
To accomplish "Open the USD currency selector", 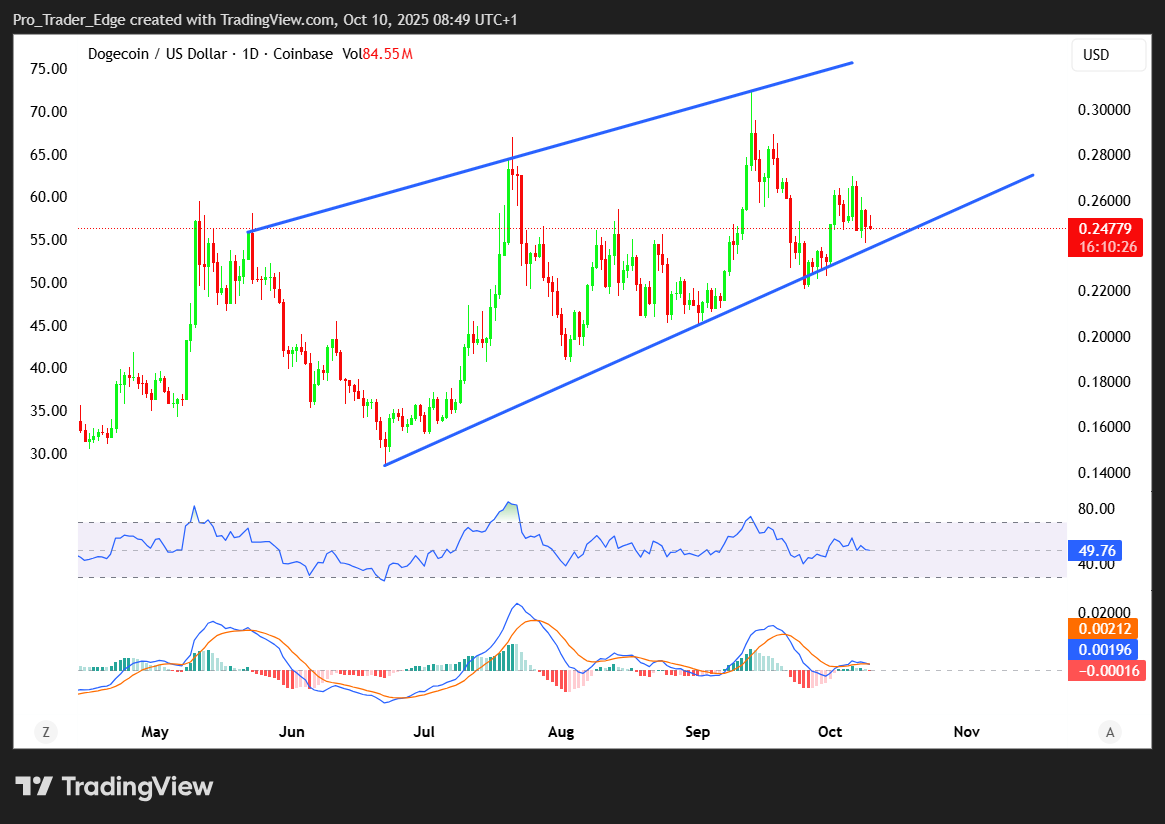I will click(x=1108, y=55).
